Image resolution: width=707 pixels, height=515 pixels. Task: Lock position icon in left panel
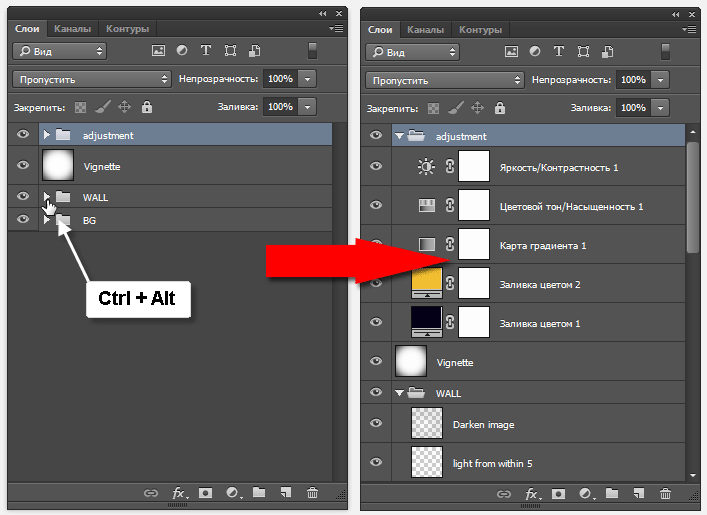(124, 107)
